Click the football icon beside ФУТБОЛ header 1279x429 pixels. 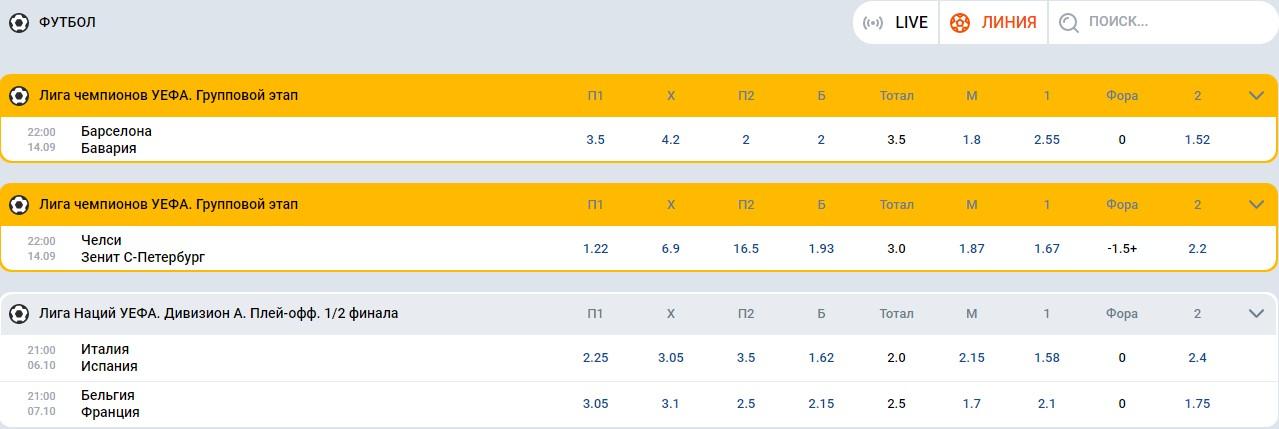pos(18,22)
